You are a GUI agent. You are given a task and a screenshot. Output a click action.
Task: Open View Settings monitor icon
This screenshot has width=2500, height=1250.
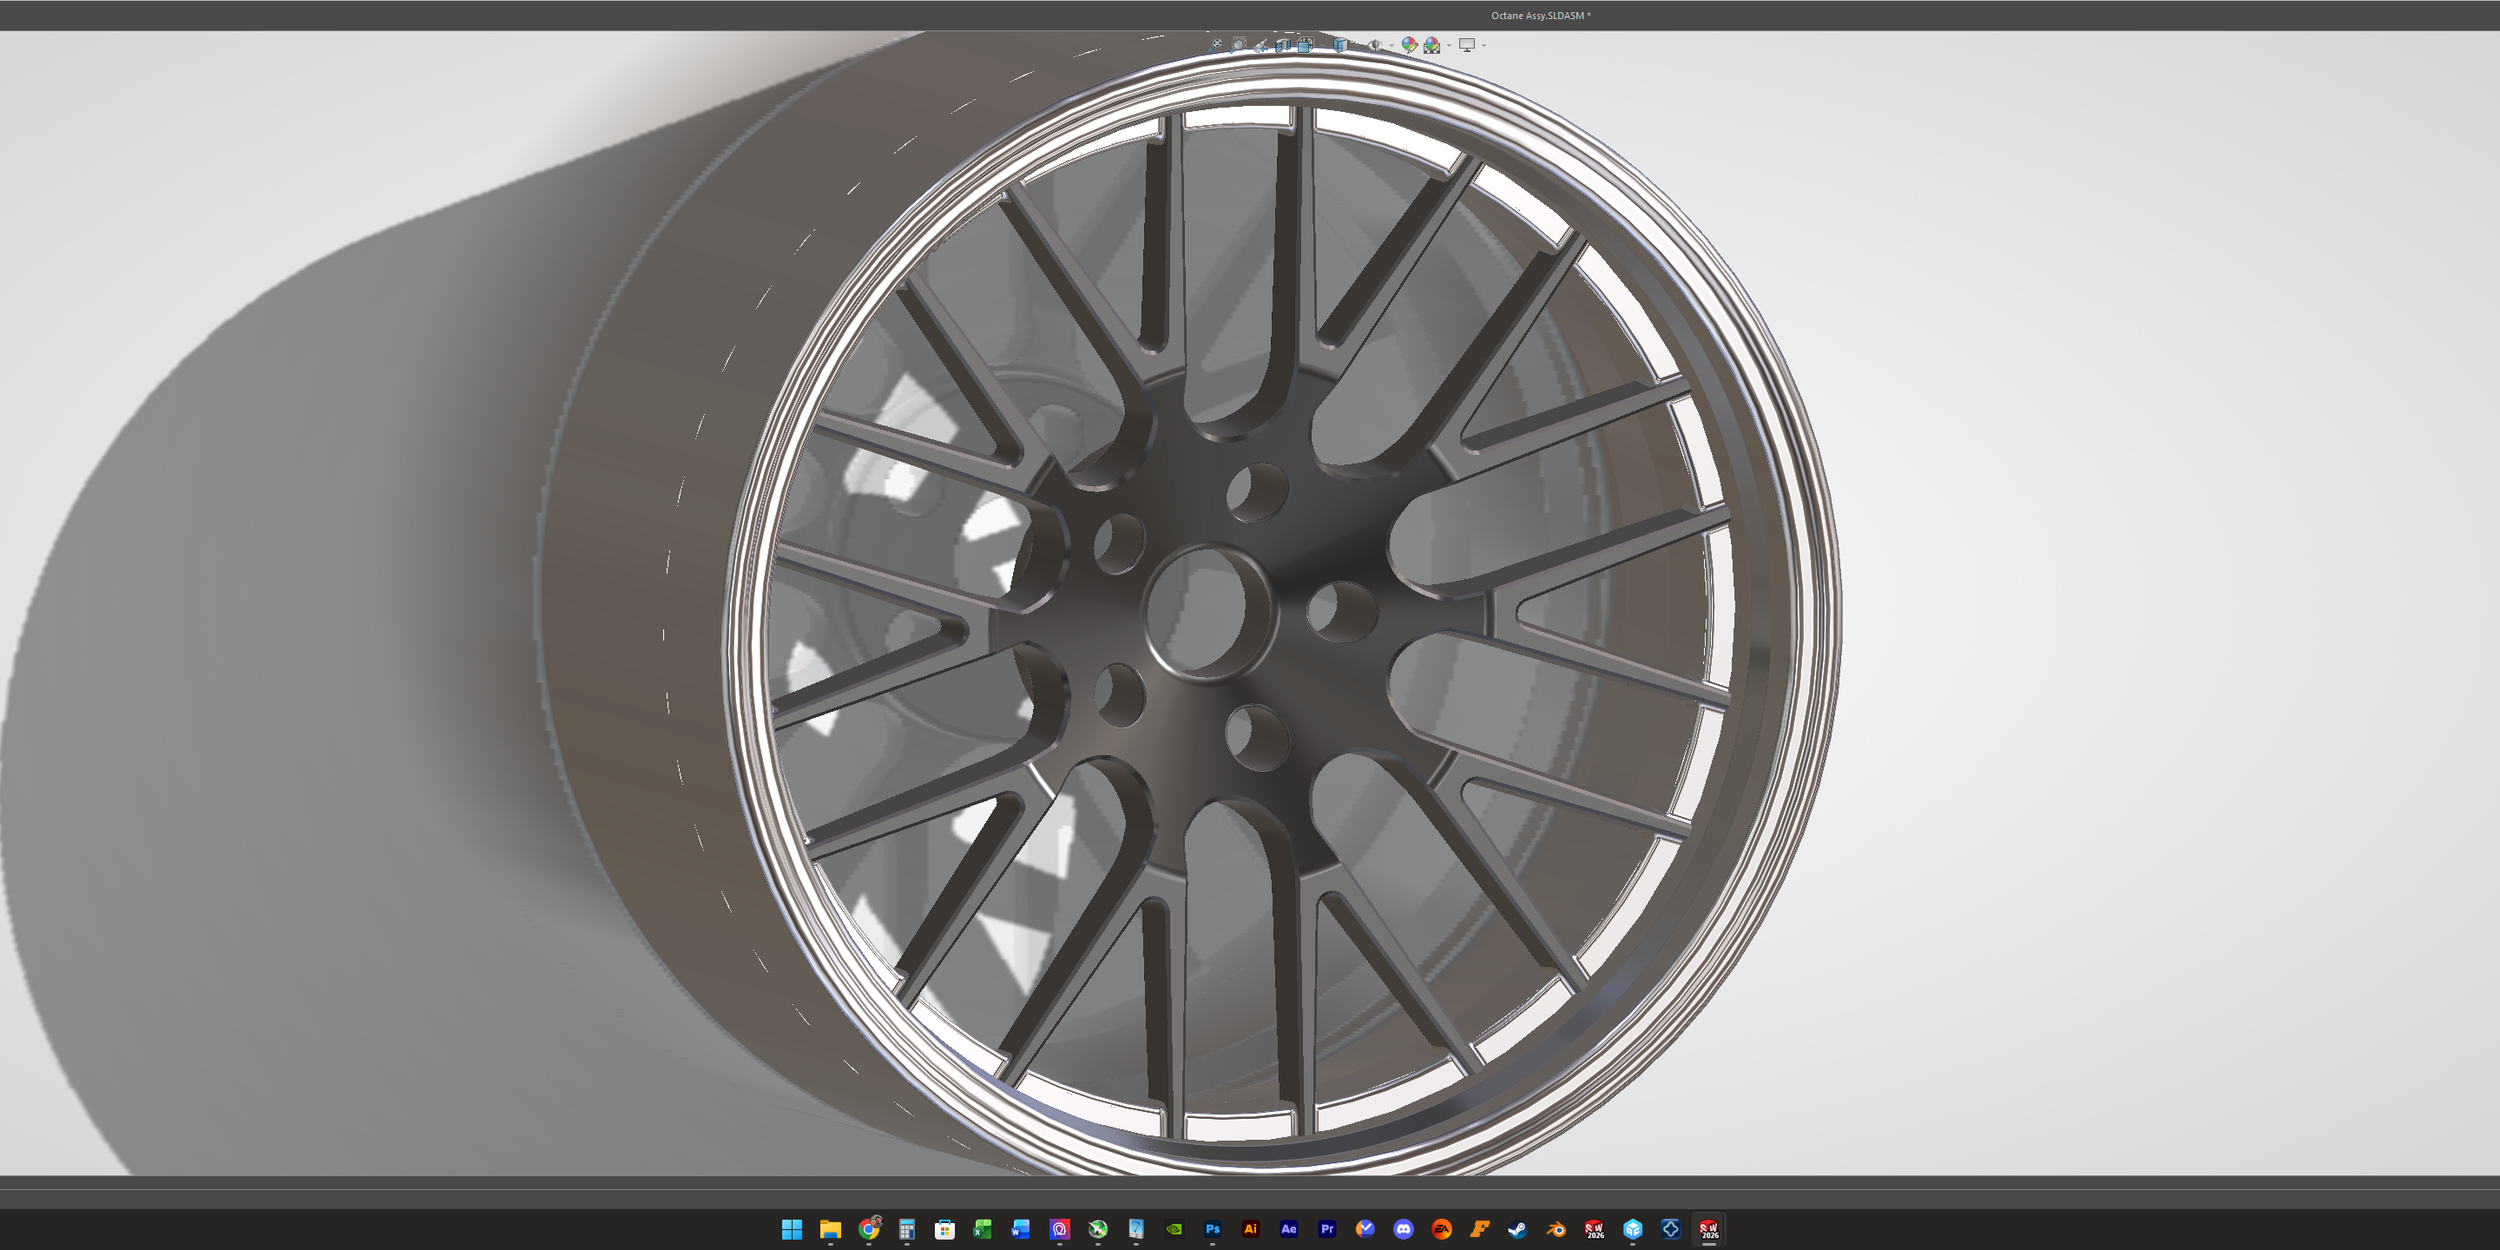(1467, 45)
